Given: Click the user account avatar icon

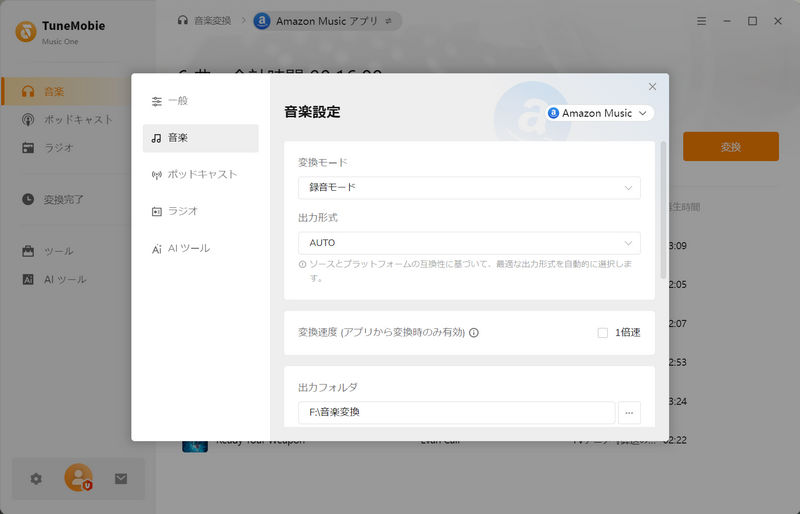Looking at the screenshot, I should (x=79, y=478).
